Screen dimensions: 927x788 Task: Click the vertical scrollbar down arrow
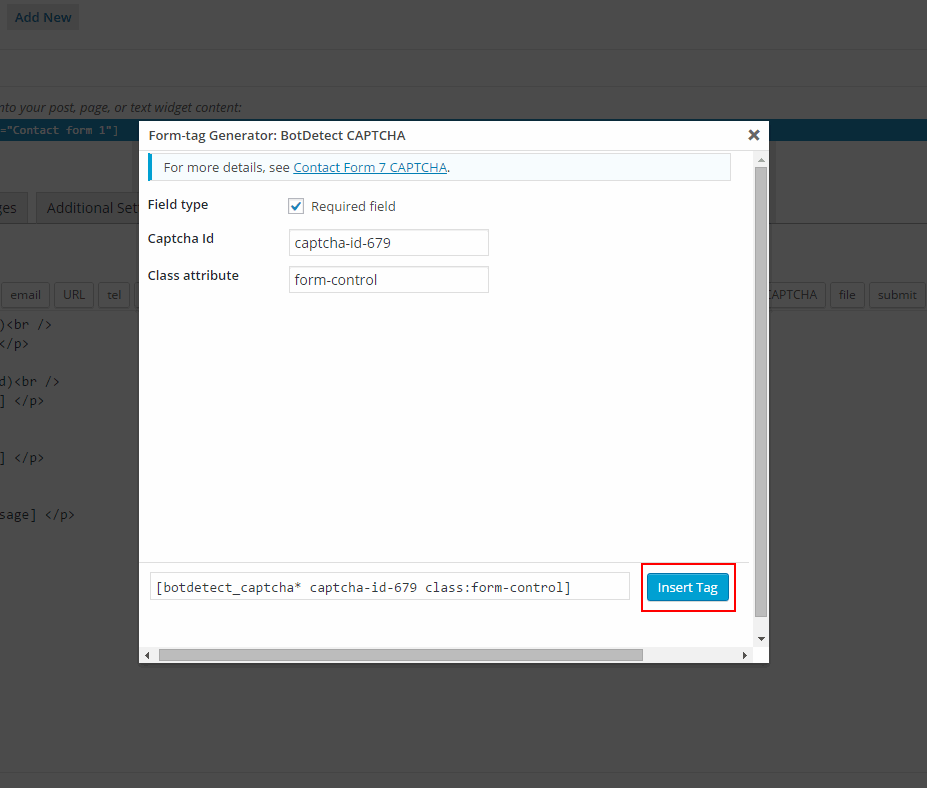761,638
